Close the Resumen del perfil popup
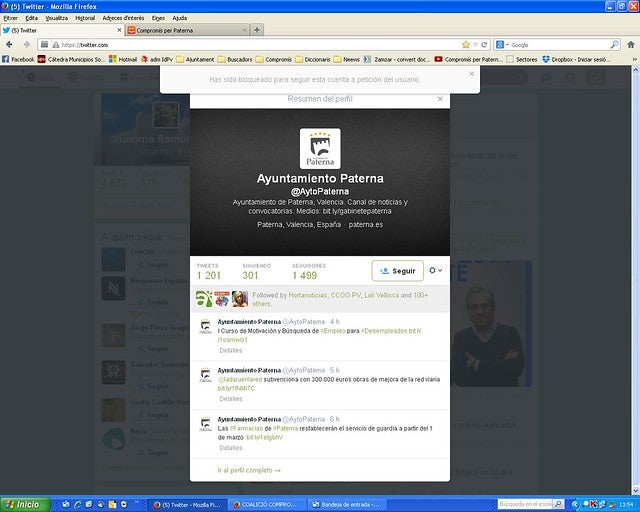 tap(440, 99)
